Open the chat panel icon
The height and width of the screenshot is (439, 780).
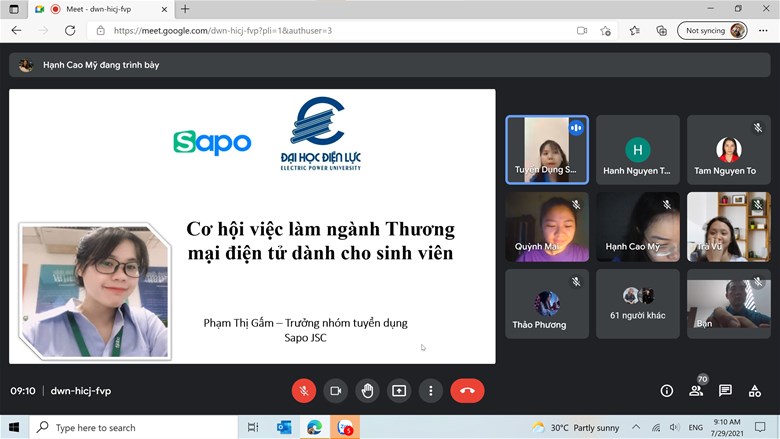pyautogui.click(x=725, y=391)
